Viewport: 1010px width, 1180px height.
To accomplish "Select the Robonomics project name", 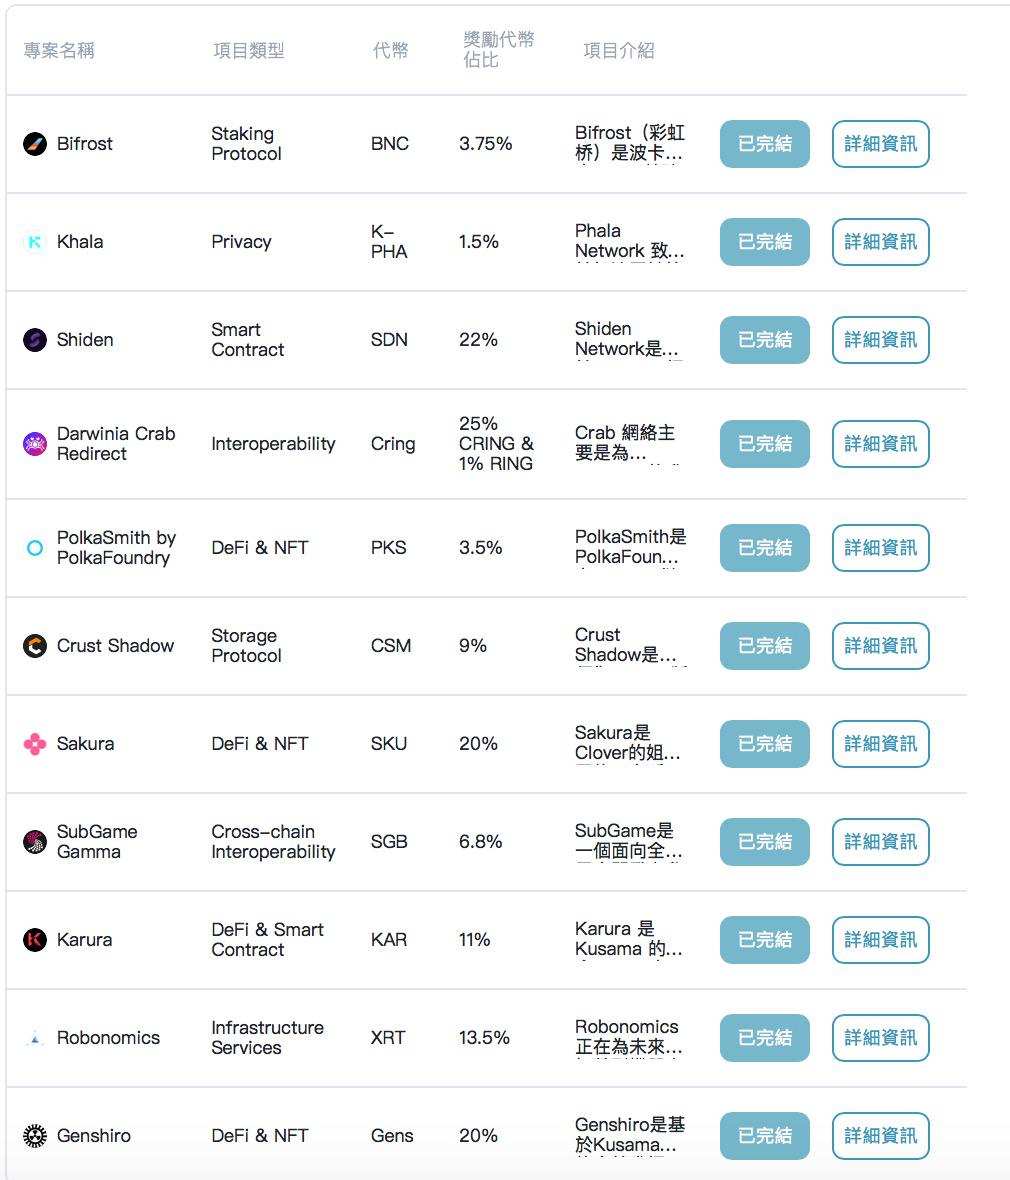I will pyautogui.click(x=108, y=1038).
